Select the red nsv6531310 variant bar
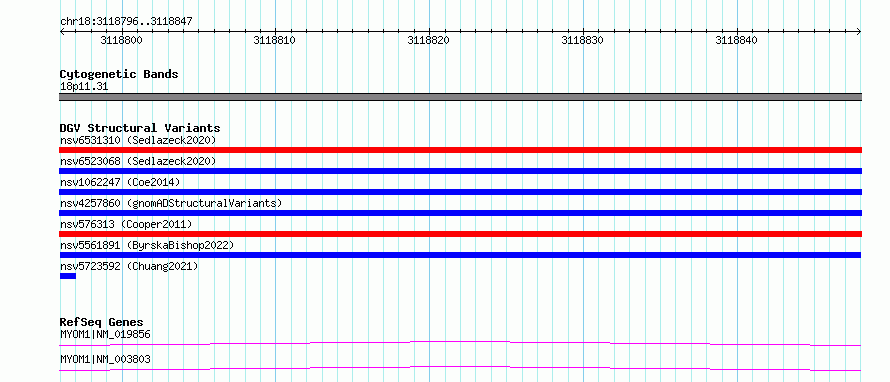This screenshot has width=890, height=382. point(460,150)
